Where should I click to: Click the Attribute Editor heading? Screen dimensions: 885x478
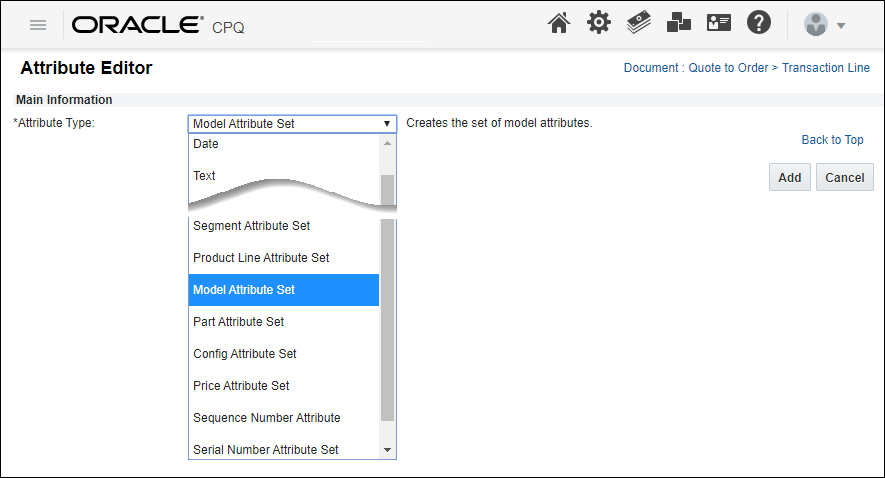click(86, 68)
